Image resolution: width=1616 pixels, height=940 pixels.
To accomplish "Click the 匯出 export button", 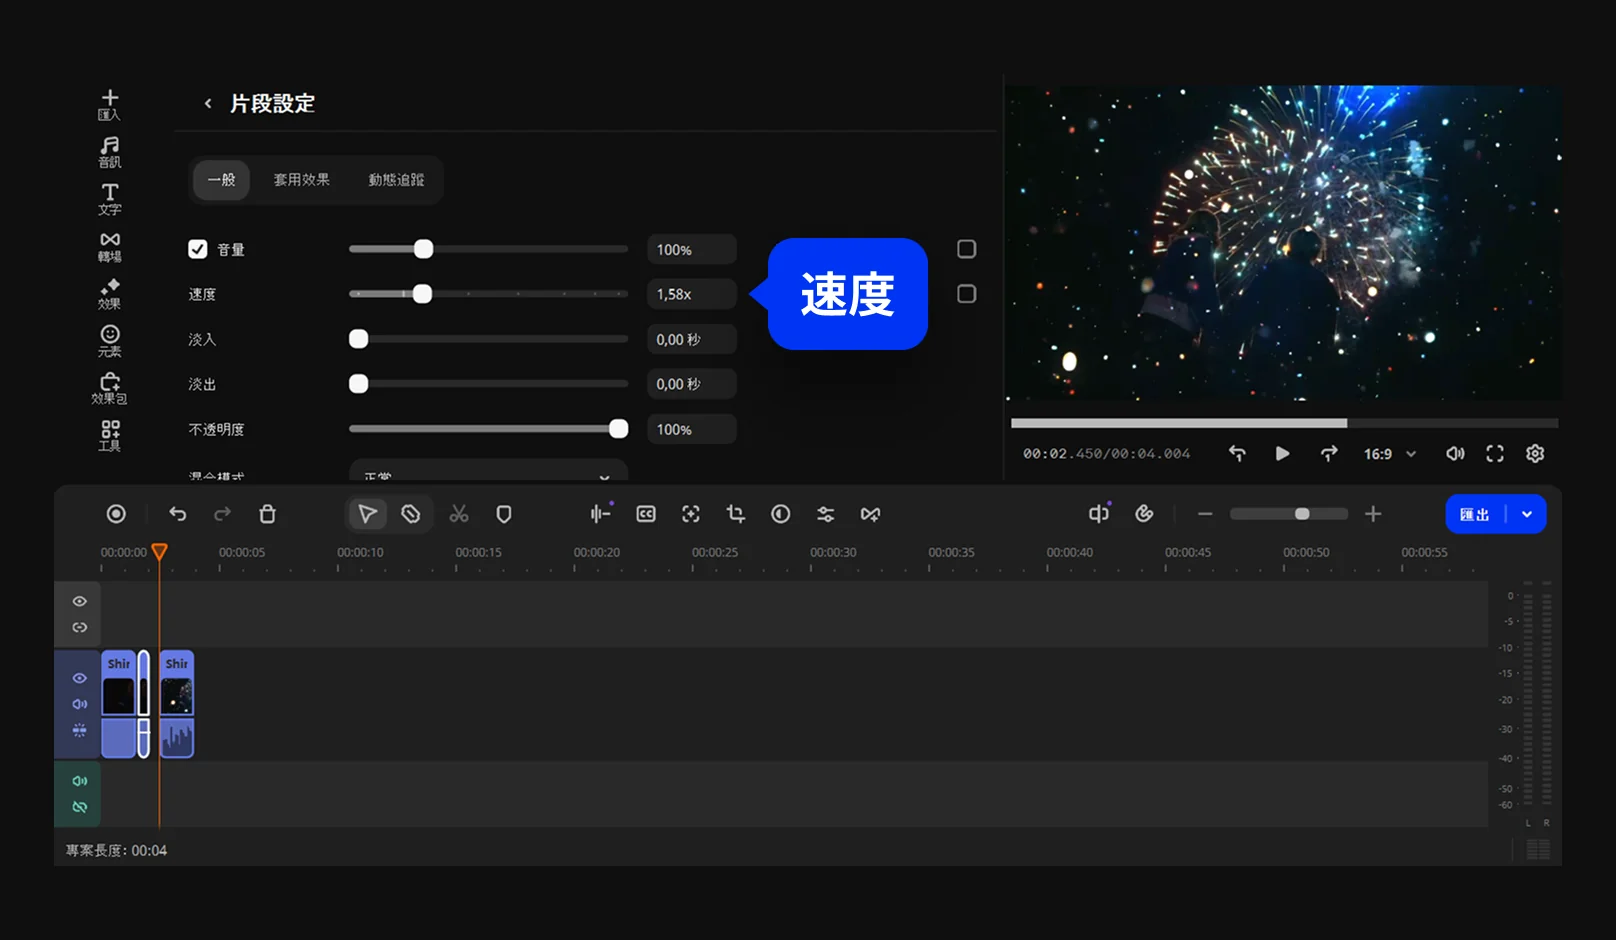I will click(x=1475, y=514).
